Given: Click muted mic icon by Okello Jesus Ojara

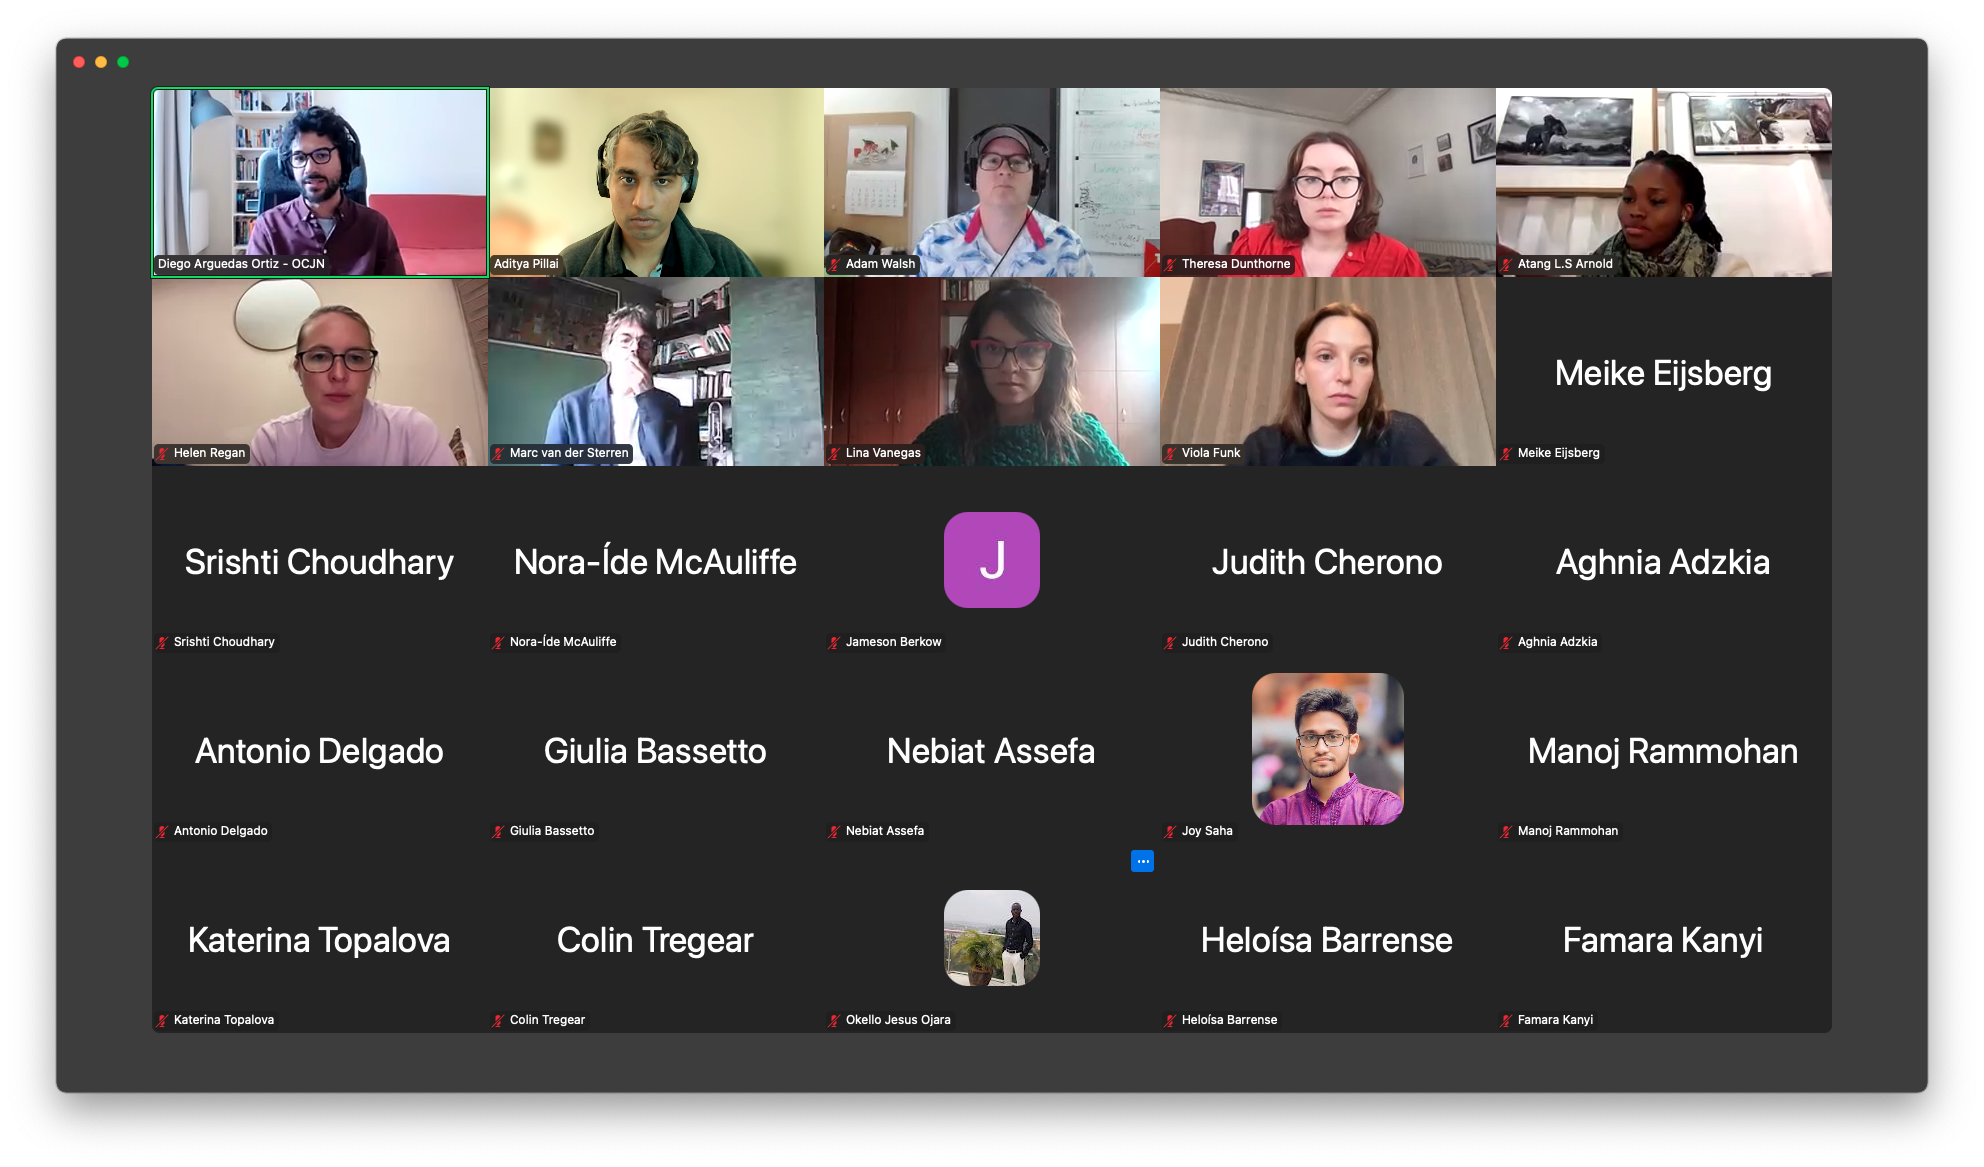Looking at the screenshot, I should pos(834,1020).
